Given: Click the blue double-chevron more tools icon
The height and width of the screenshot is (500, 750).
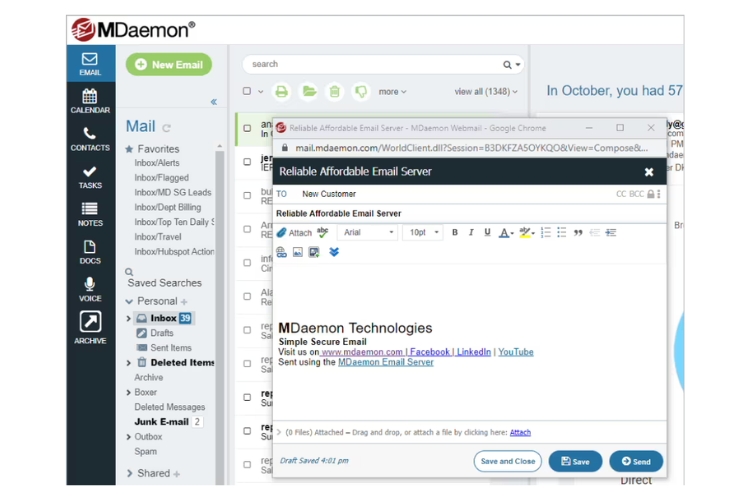Looking at the screenshot, I should (x=334, y=252).
